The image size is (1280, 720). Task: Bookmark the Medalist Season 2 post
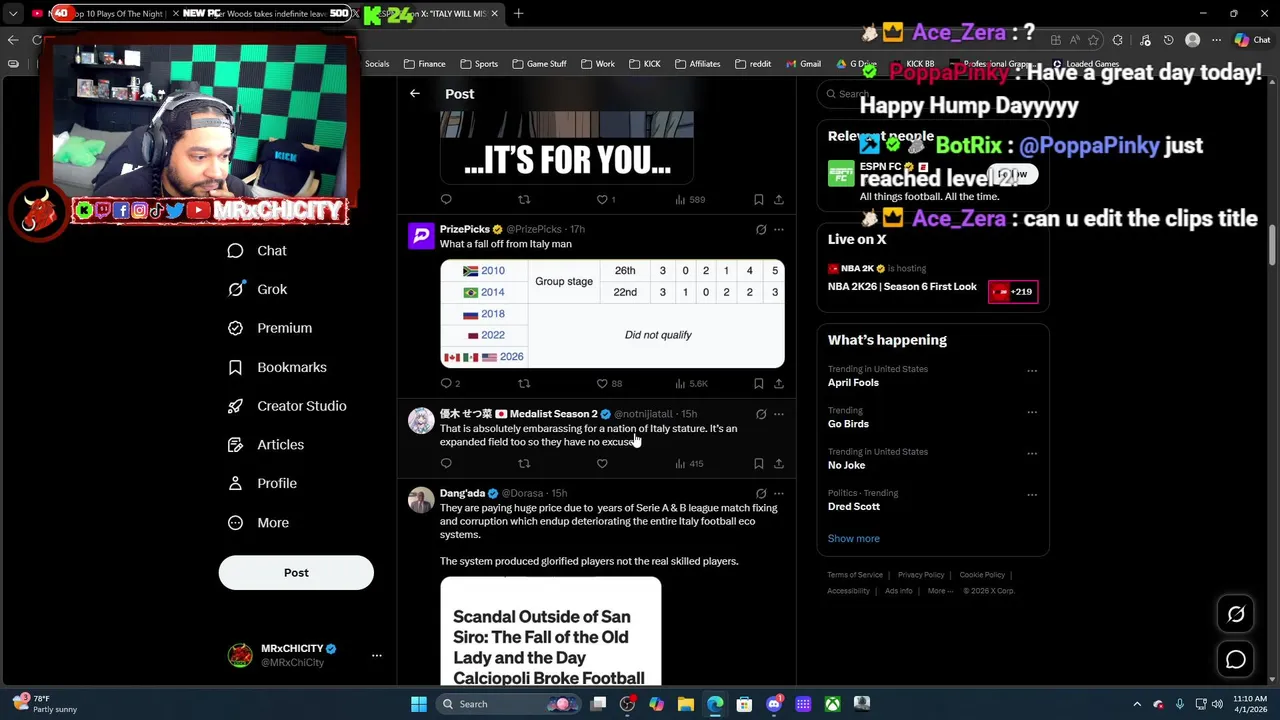tap(759, 463)
